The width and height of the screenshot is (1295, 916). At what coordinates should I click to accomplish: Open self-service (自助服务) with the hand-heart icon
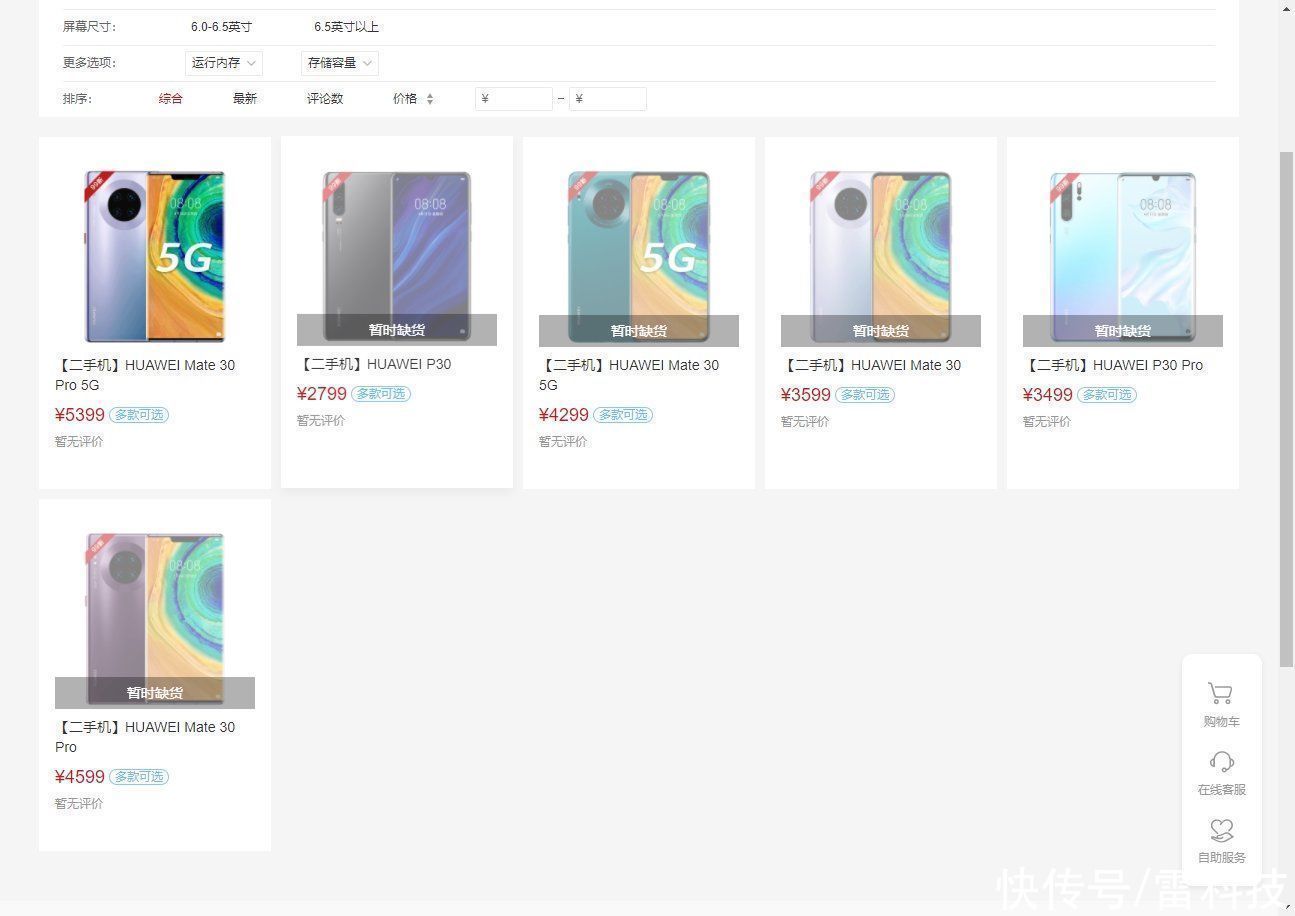pyautogui.click(x=1221, y=830)
